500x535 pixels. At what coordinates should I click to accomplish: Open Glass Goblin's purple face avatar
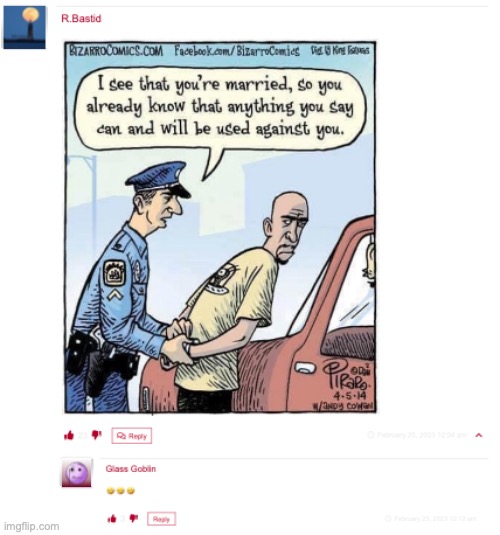click(77, 472)
